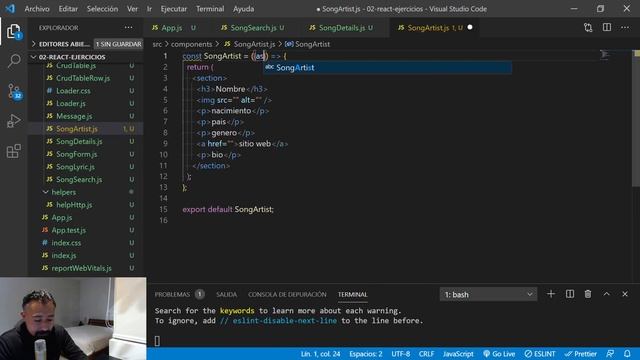Open reportWebVitals.js file
The height and width of the screenshot is (360, 640).
click(x=82, y=268)
